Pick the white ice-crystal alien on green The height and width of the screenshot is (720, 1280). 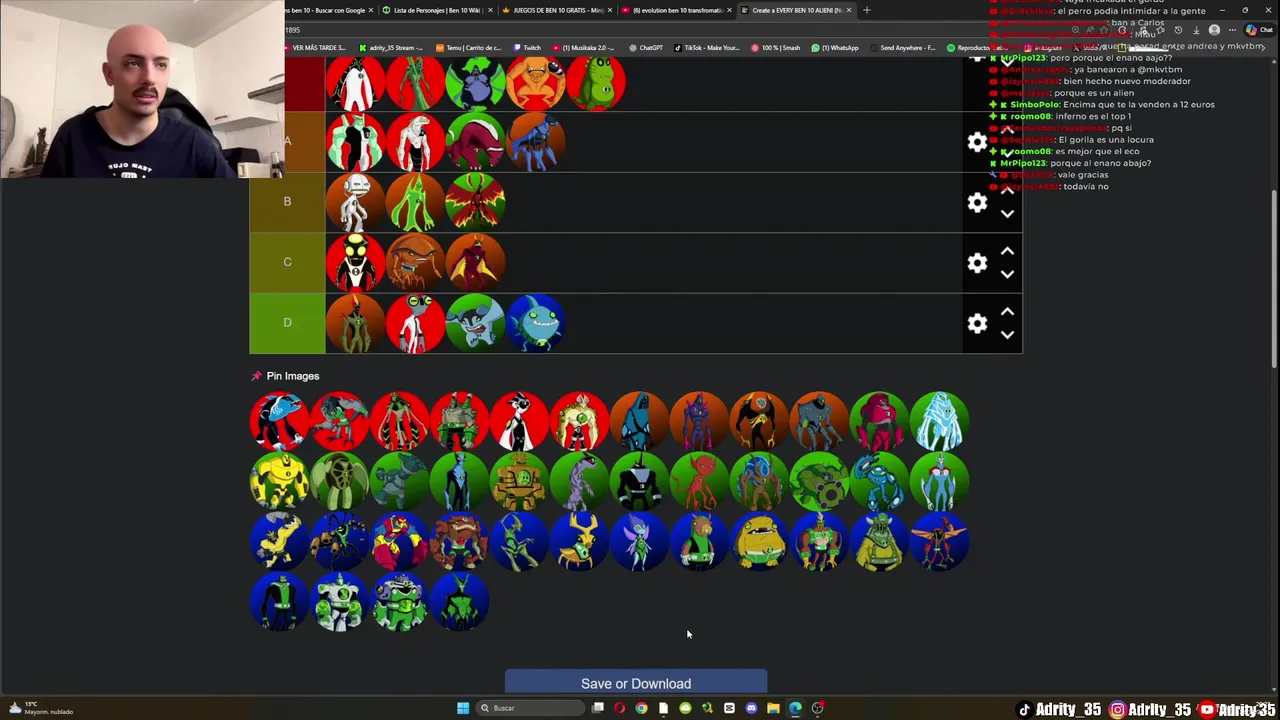tap(939, 421)
